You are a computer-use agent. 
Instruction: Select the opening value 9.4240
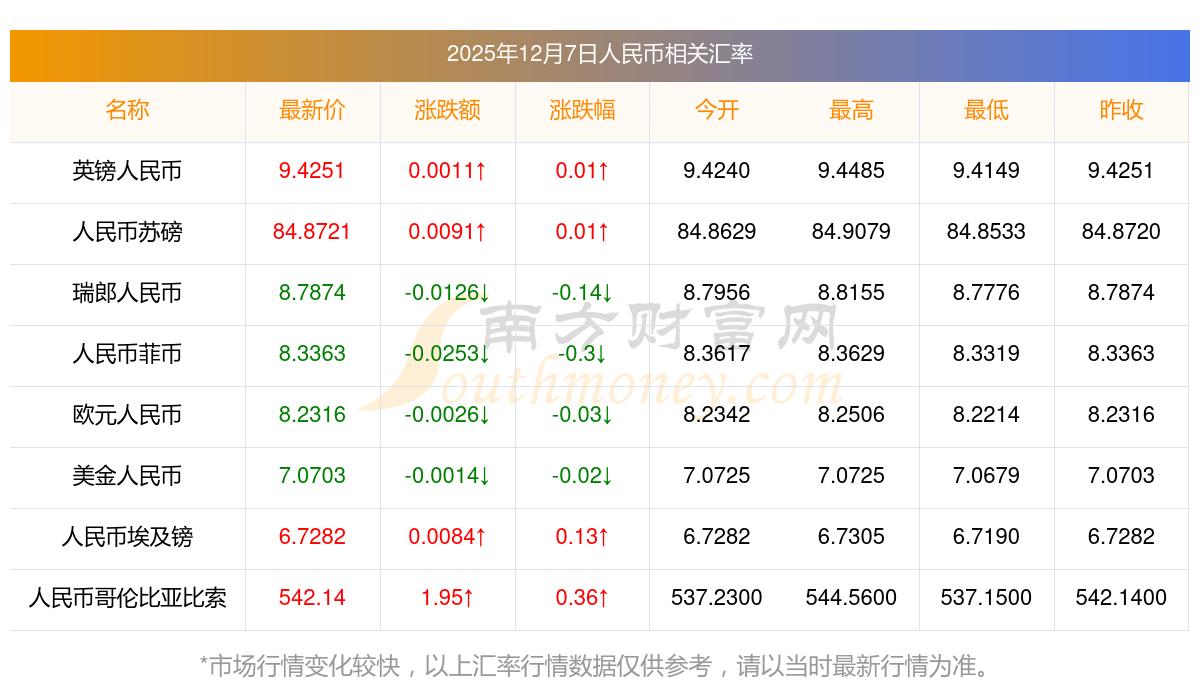tap(717, 171)
